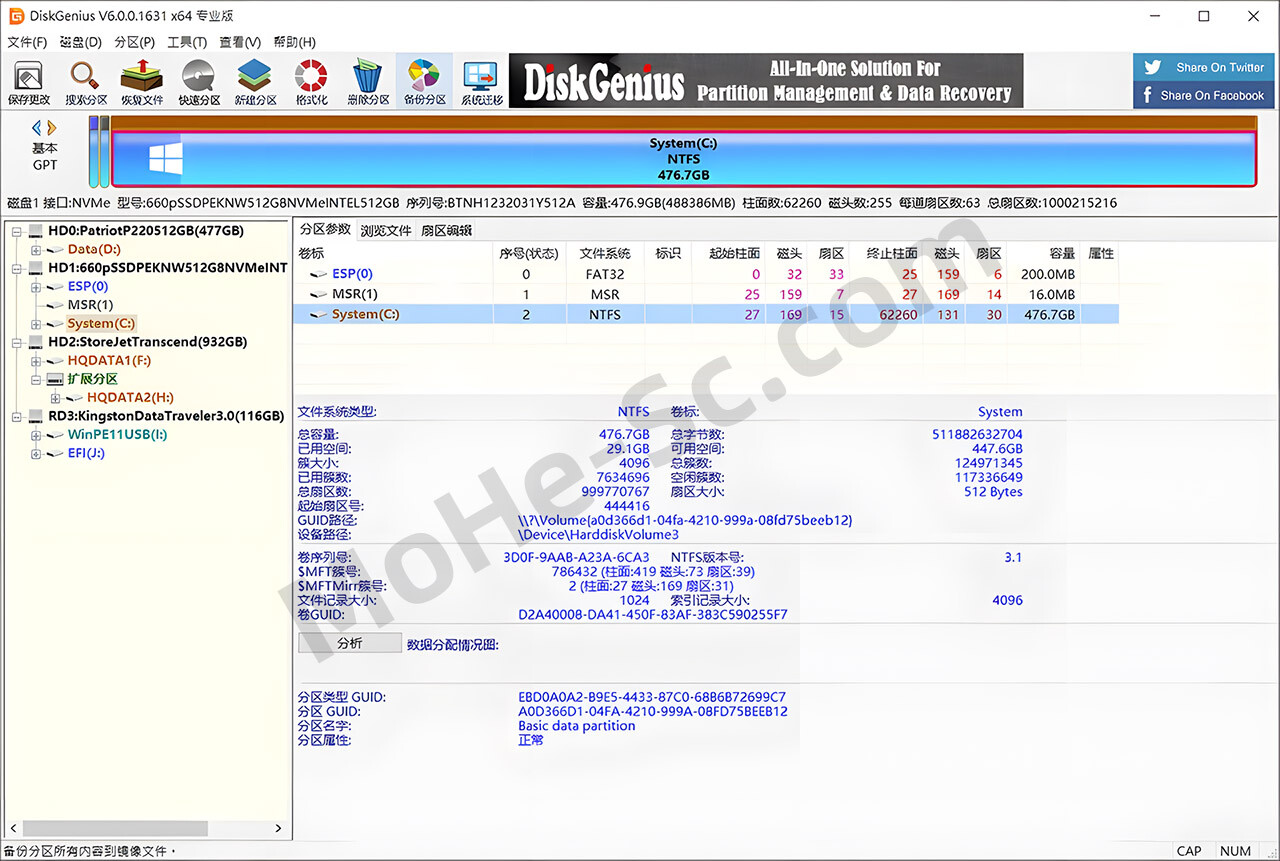1280x861 pixels.
Task: Select Data(D:) partition in the tree
Action: click(94, 249)
